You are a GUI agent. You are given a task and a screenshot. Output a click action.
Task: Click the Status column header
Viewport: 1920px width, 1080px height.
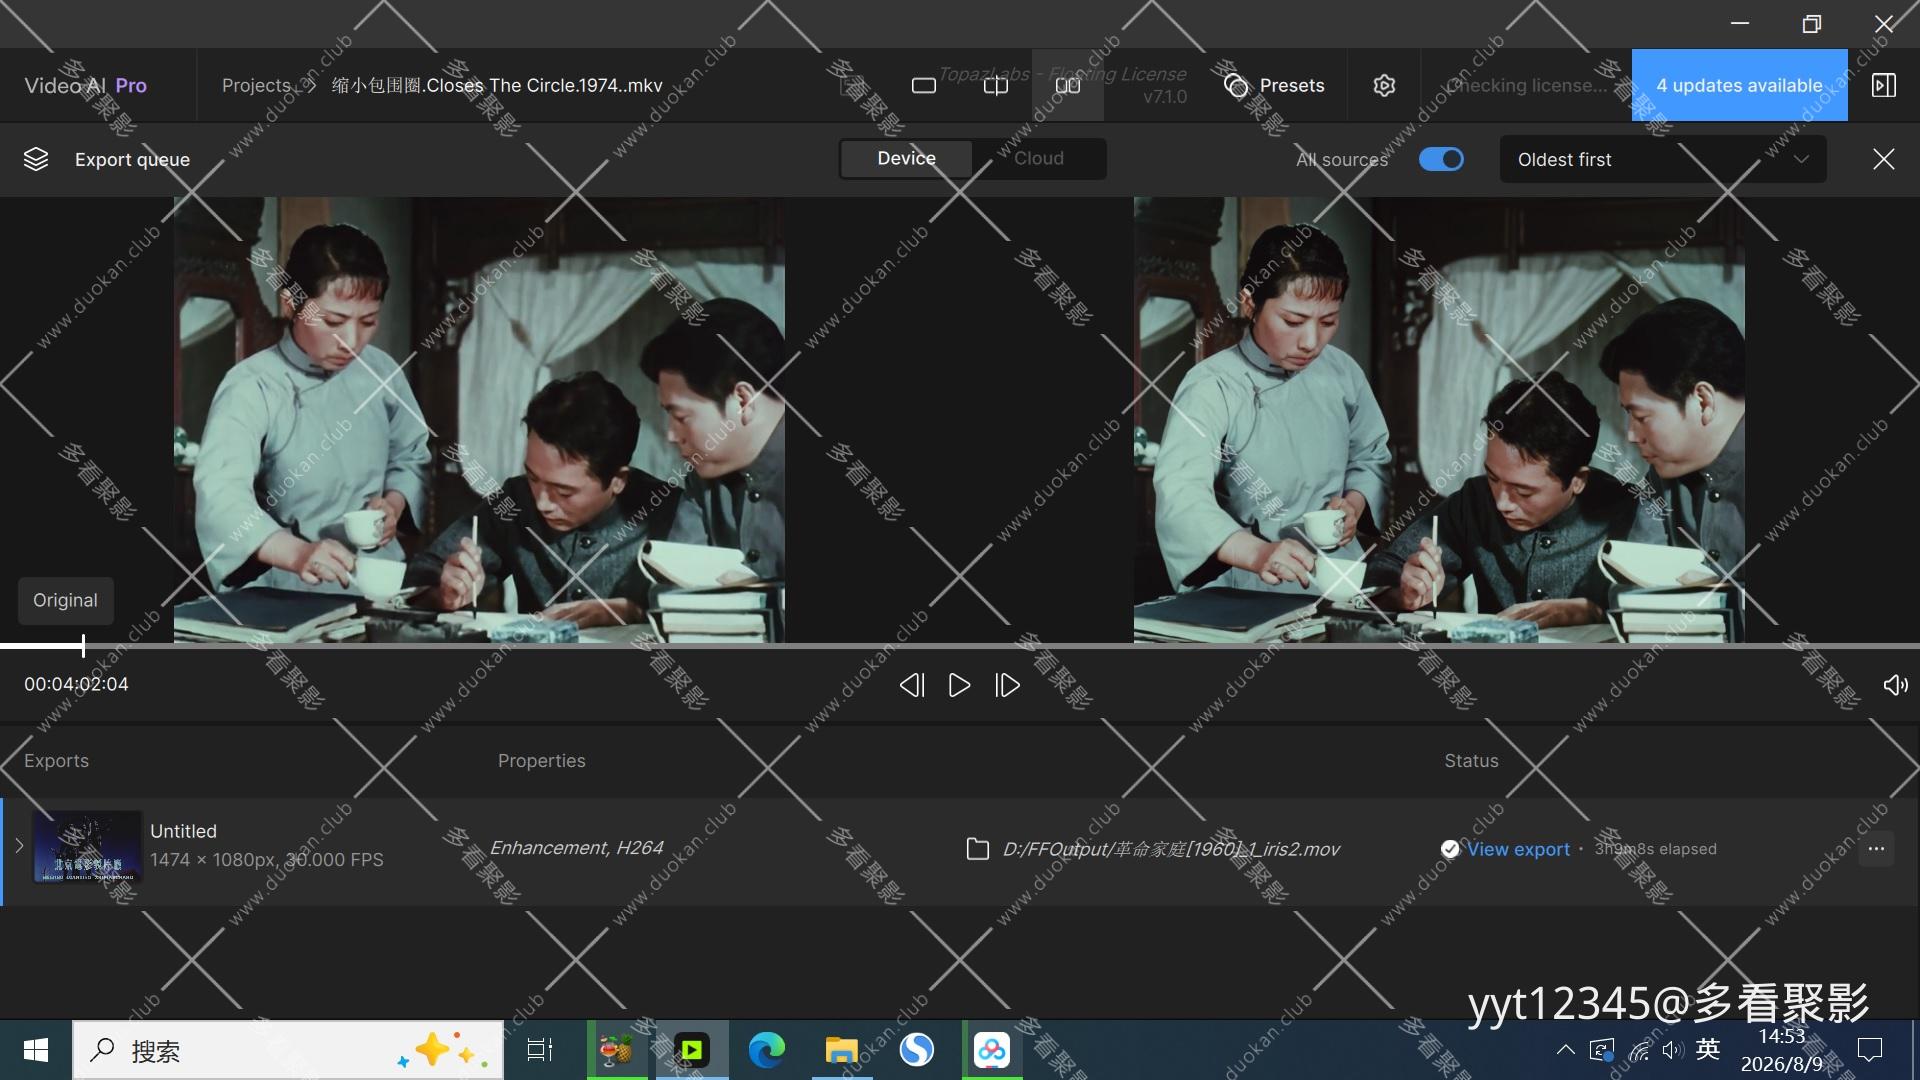click(1471, 761)
